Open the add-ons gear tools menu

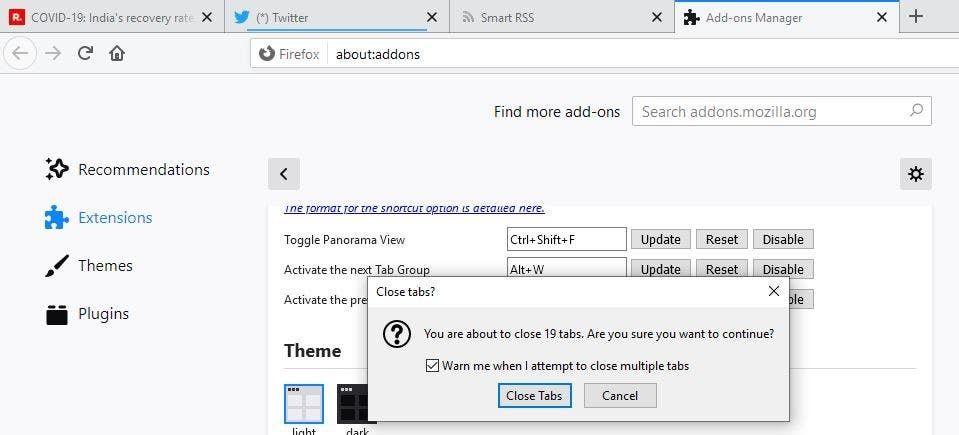coord(916,174)
